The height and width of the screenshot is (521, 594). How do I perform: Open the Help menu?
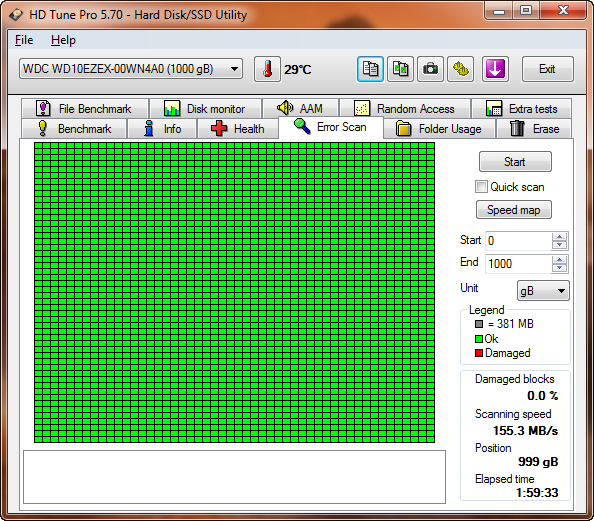(63, 40)
